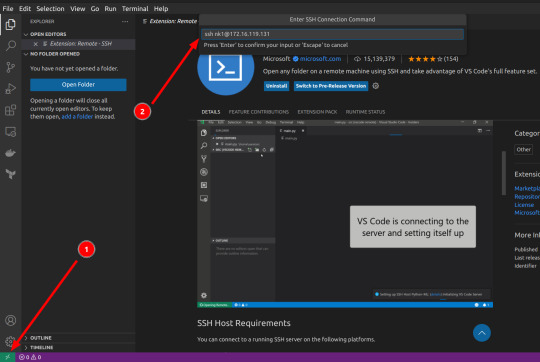Open the Terminal menu
Screen dimensions: 540x362
coord(135,9)
